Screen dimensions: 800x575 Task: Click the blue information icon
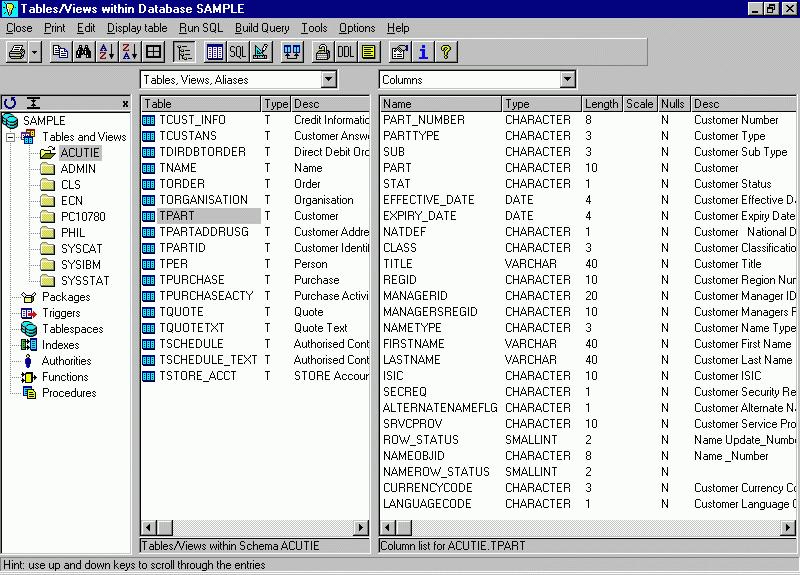422,52
